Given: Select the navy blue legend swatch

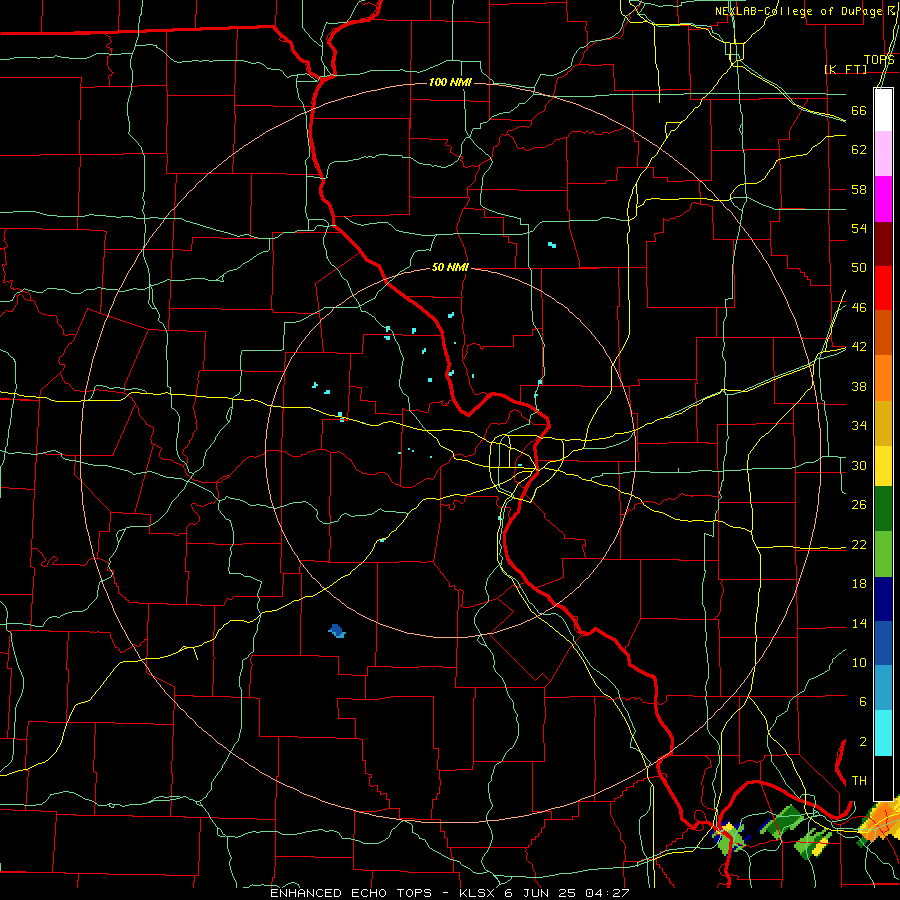Looking at the screenshot, I should pos(883,599).
